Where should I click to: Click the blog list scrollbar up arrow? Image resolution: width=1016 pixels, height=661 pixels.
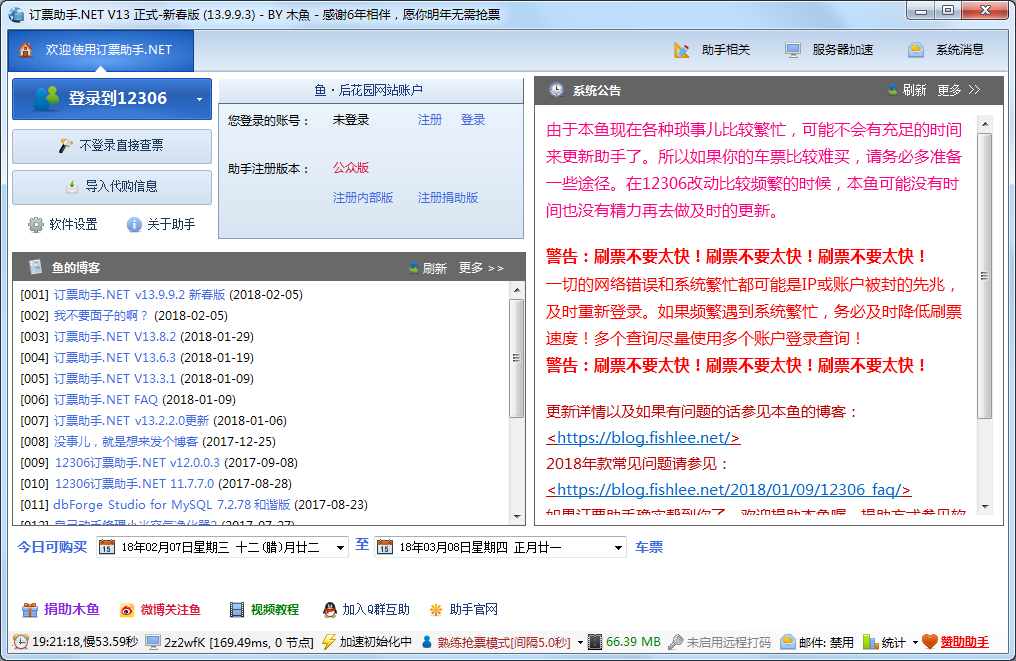point(516,290)
